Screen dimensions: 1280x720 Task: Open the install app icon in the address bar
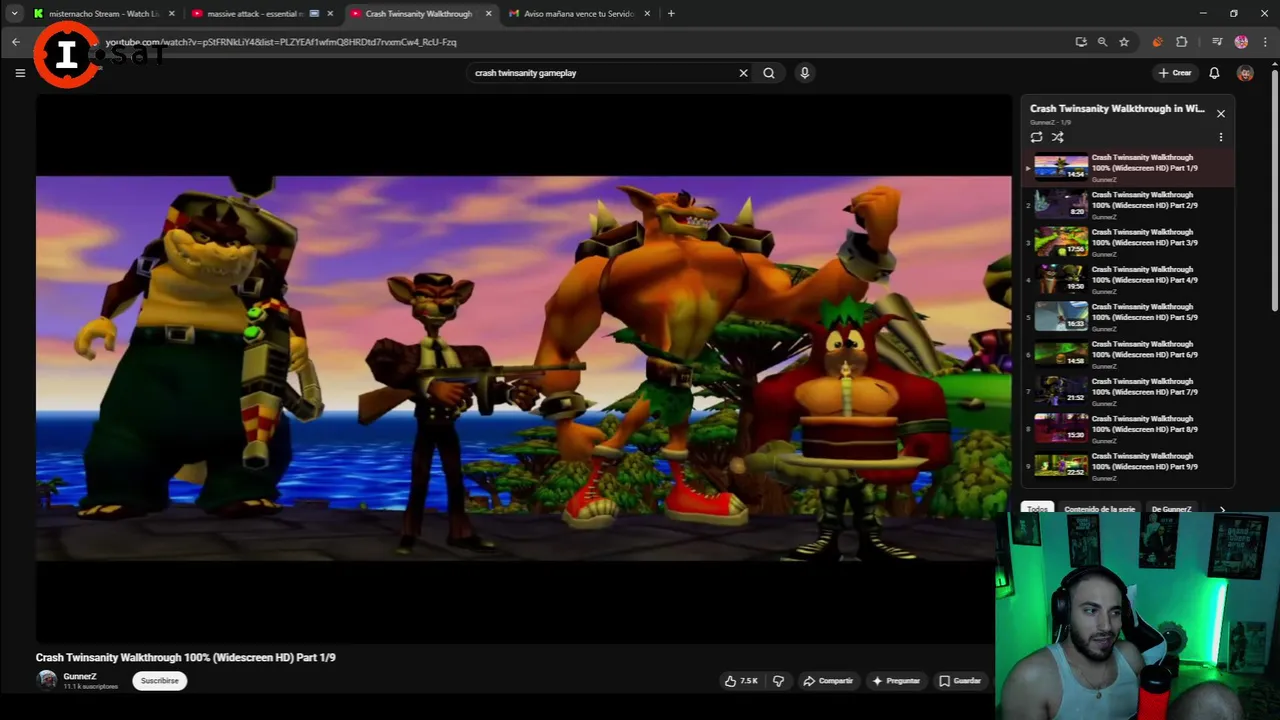coord(1081,42)
